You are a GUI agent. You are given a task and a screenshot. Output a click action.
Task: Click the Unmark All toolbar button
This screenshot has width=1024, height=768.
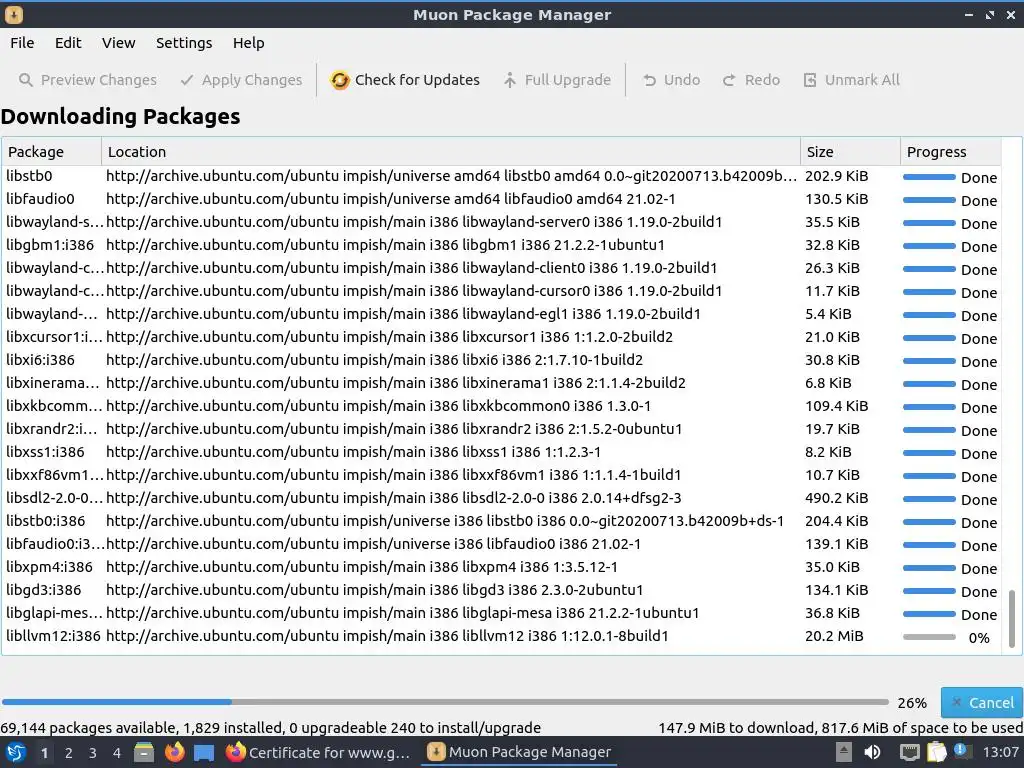tap(851, 80)
